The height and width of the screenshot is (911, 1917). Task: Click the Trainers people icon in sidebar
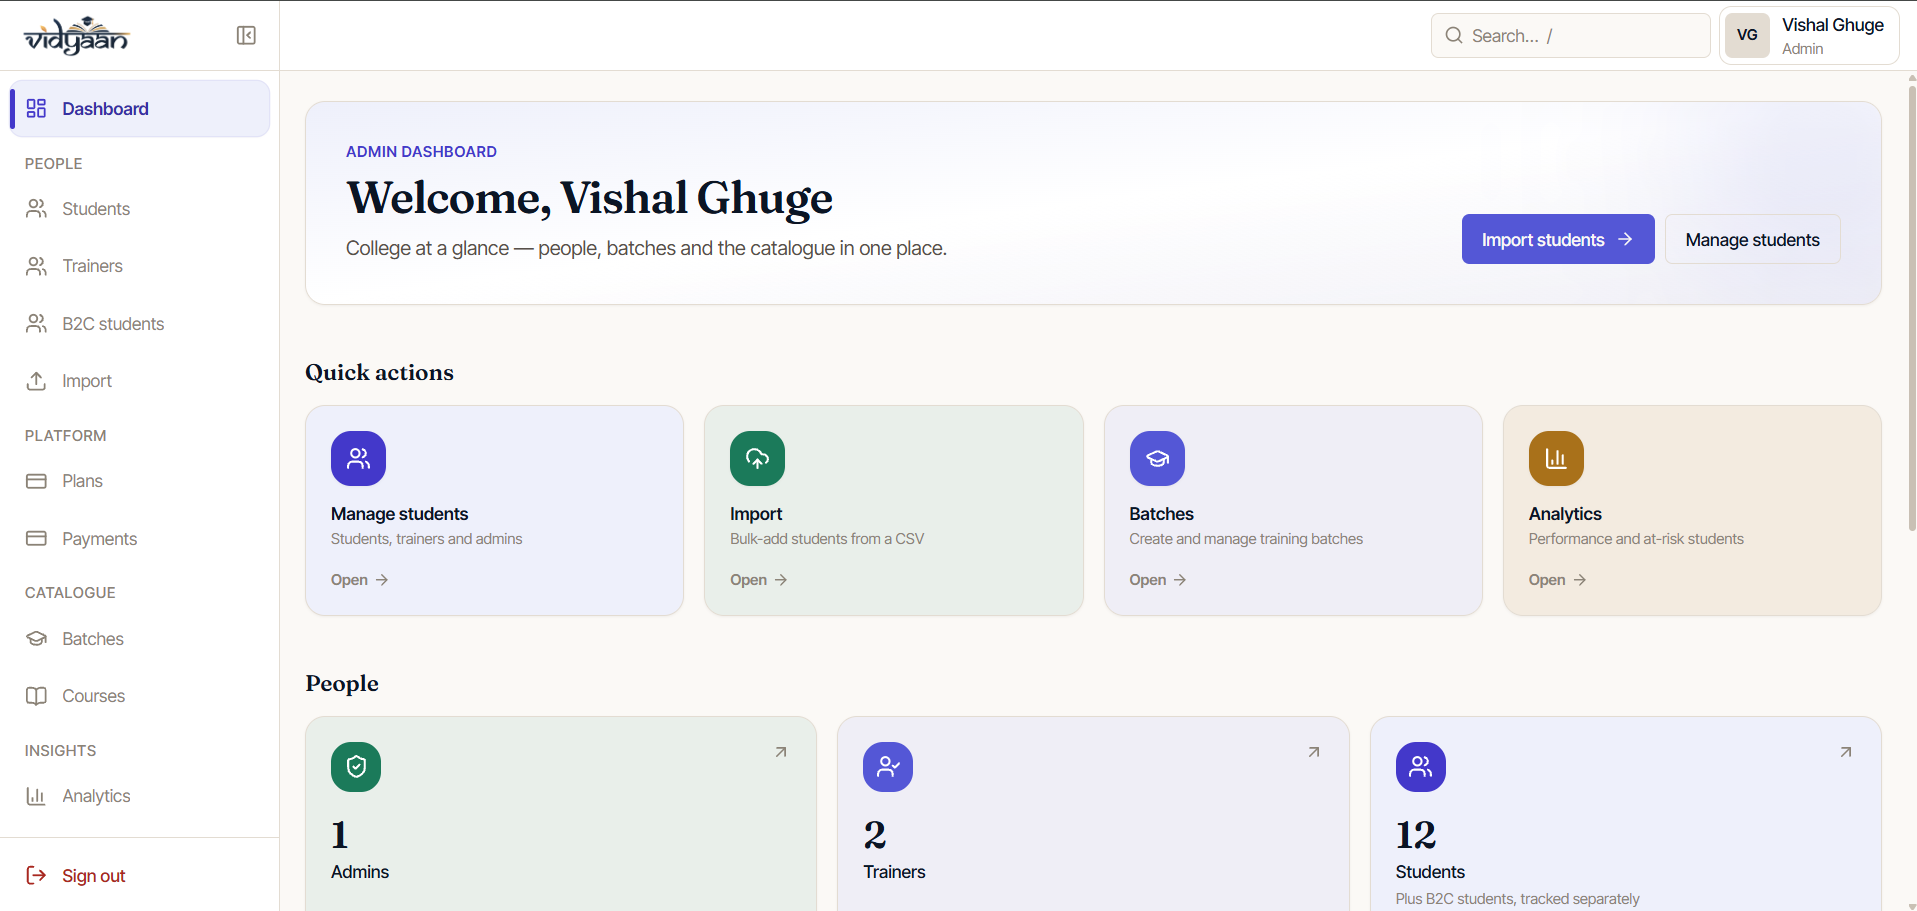point(36,266)
